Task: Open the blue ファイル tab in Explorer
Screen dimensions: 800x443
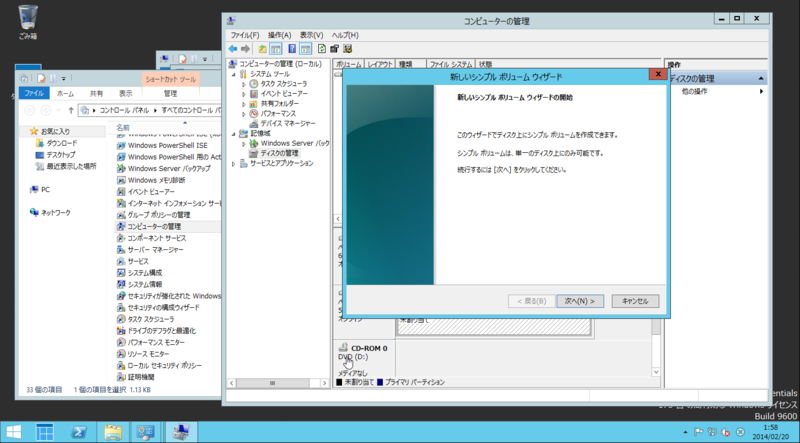Action: click(34, 93)
